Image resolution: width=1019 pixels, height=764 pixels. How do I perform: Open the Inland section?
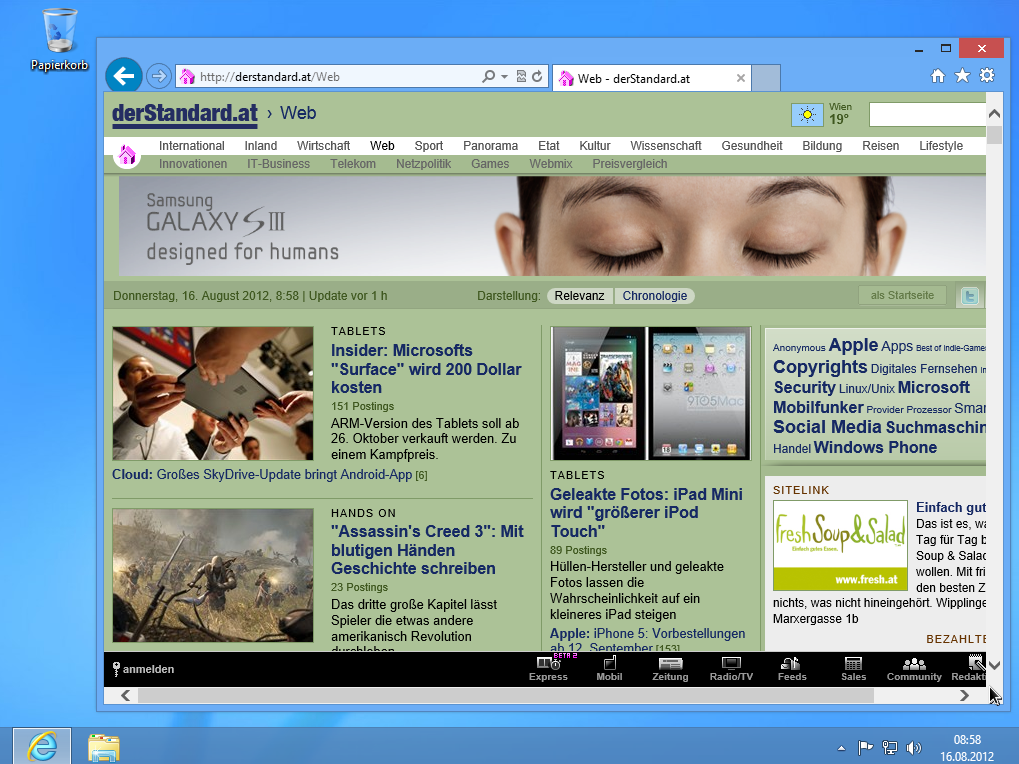tap(261, 146)
